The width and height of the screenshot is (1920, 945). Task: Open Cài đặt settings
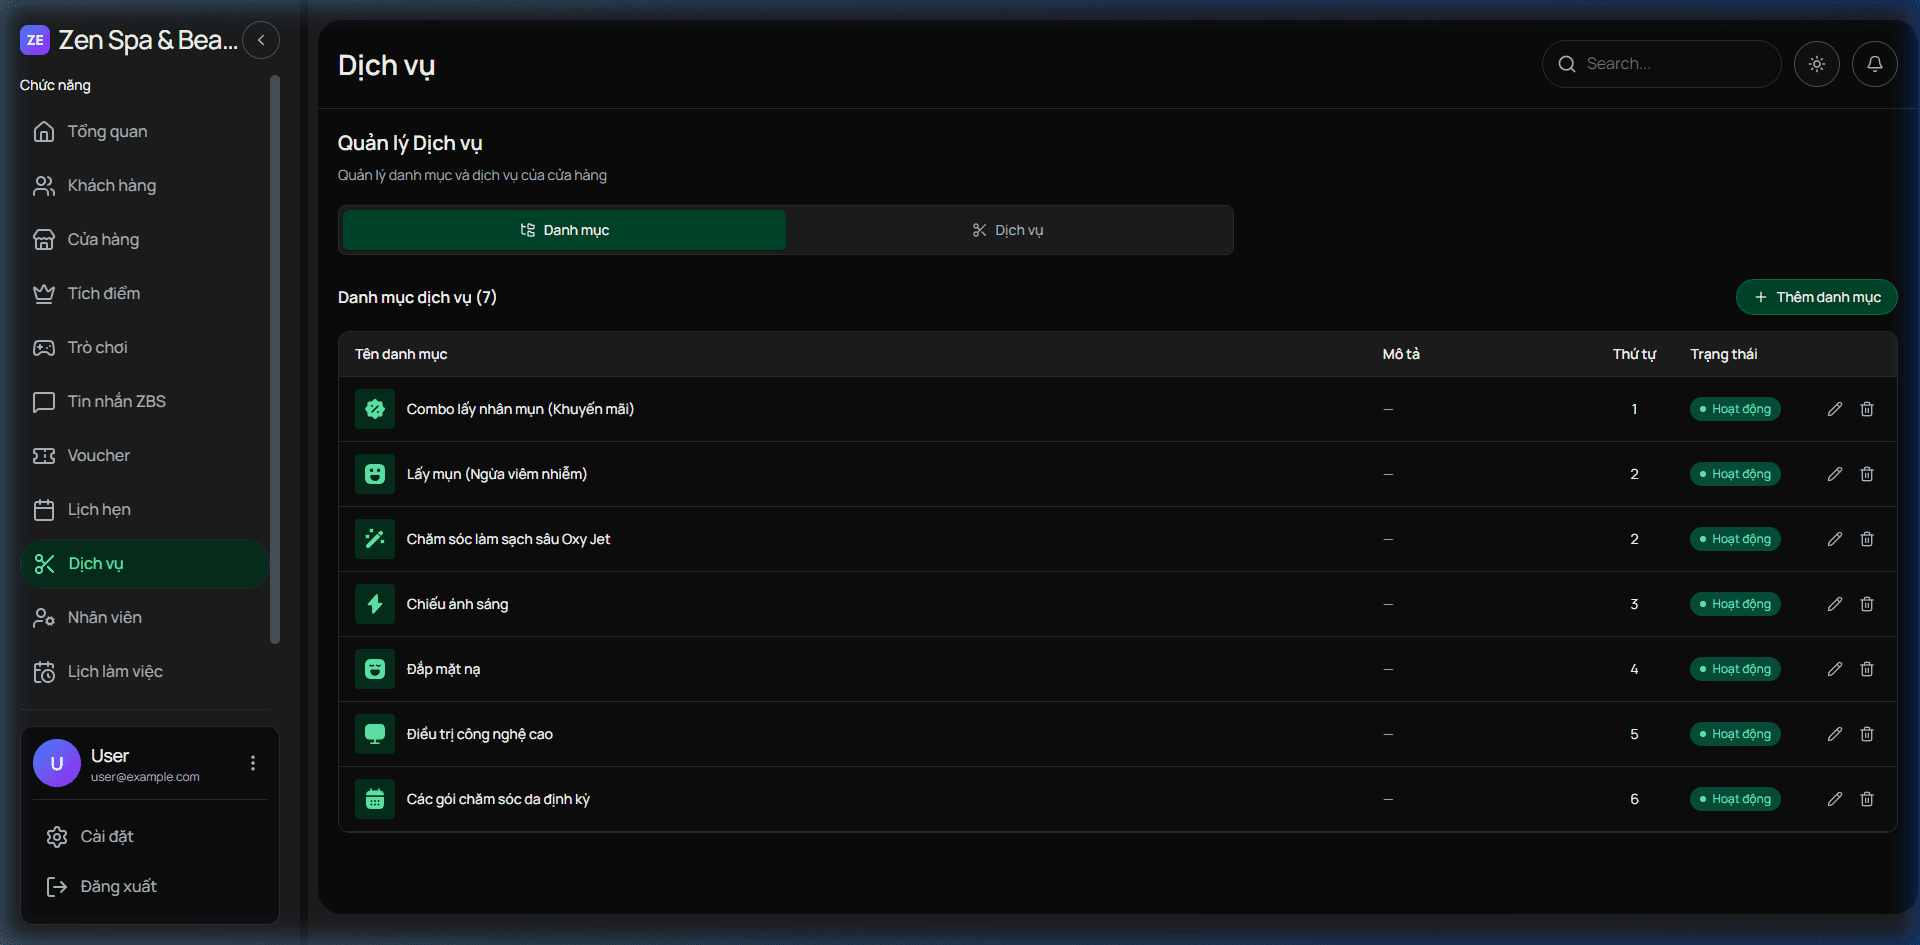[x=106, y=836]
